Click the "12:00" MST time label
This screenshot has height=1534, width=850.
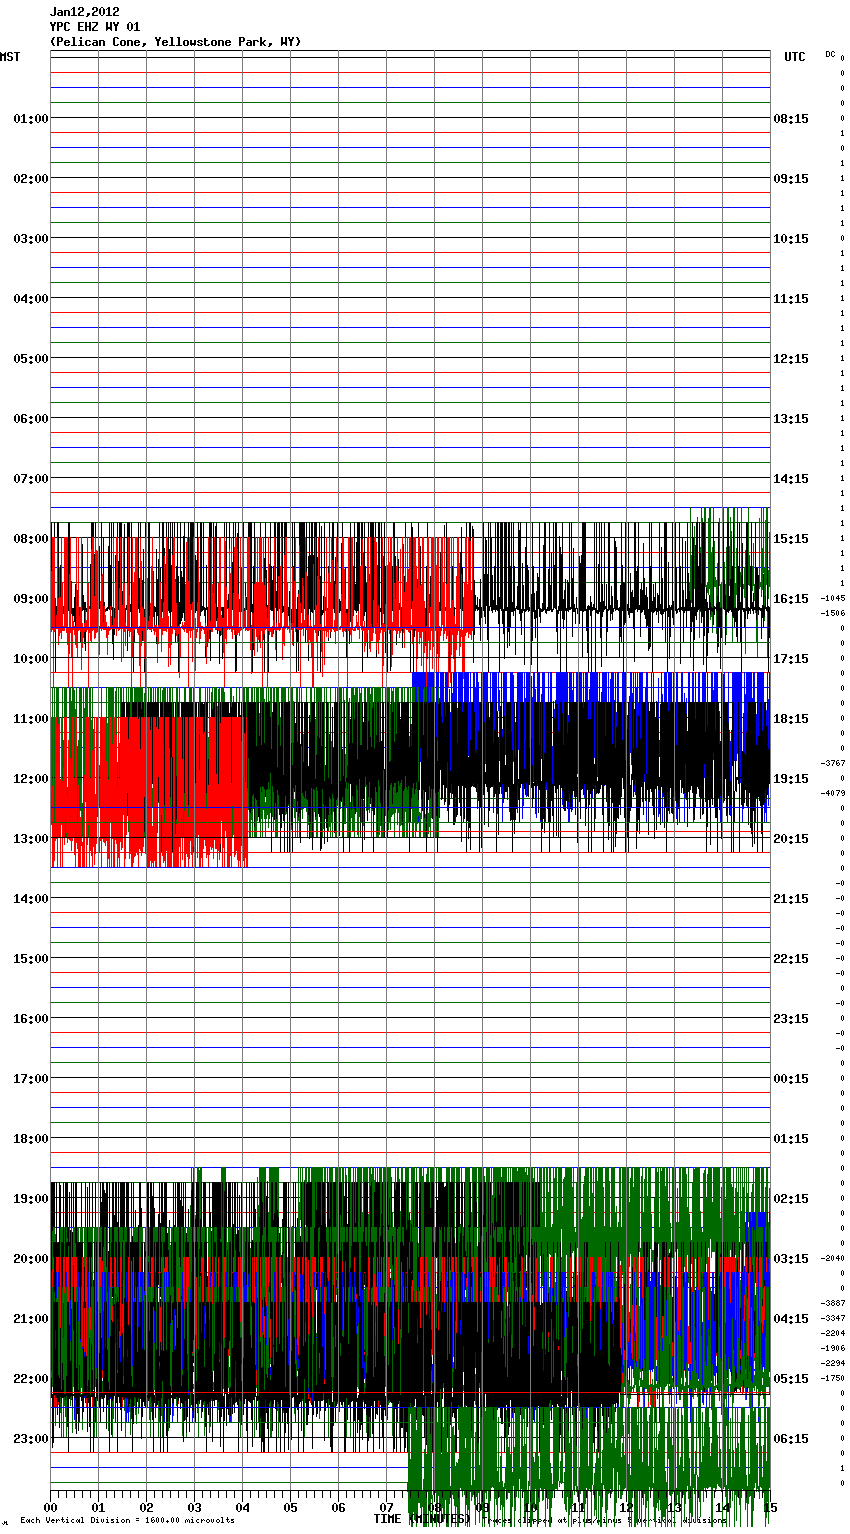pyautogui.click(x=31, y=779)
